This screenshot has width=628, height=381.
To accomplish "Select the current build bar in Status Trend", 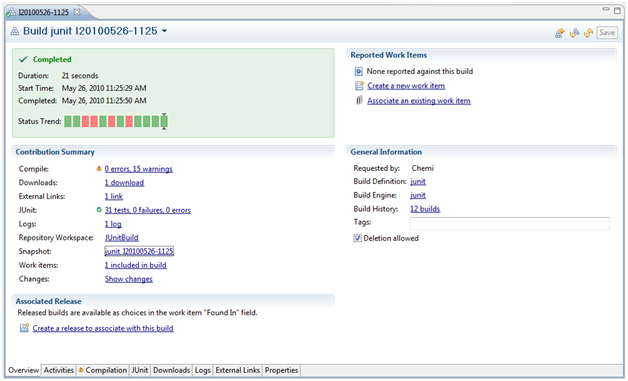I will point(164,121).
